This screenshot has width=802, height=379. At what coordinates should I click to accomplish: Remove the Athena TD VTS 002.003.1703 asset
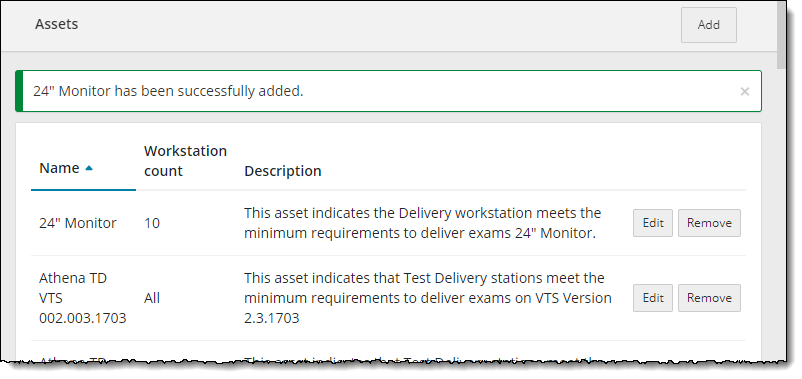pos(709,298)
